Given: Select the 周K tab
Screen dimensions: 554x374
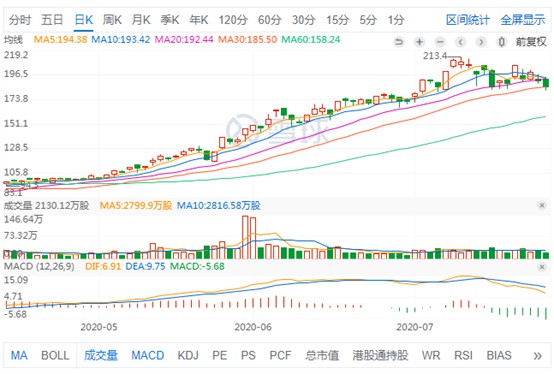Looking at the screenshot, I should point(112,20).
